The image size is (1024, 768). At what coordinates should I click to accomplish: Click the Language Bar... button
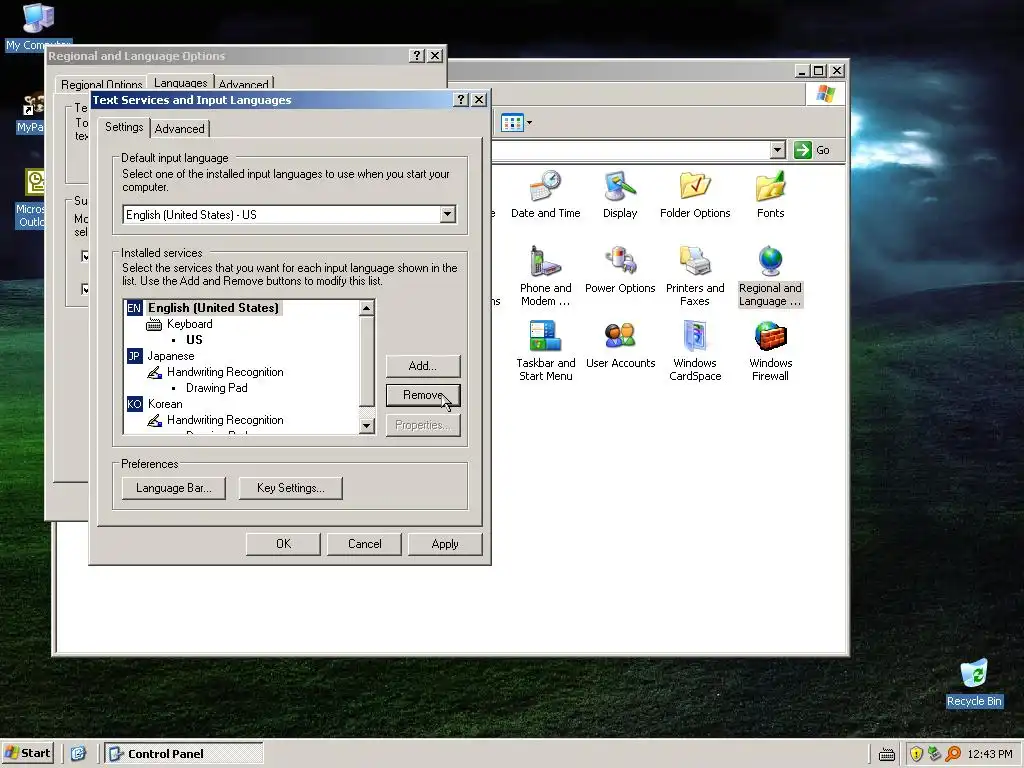pos(174,488)
